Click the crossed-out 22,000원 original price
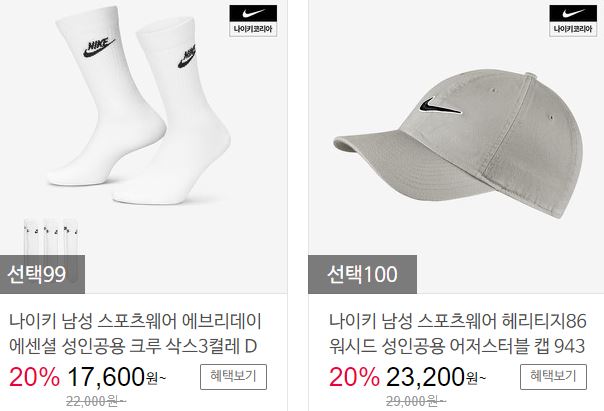Screen dimensions: 604x411 point(96,402)
